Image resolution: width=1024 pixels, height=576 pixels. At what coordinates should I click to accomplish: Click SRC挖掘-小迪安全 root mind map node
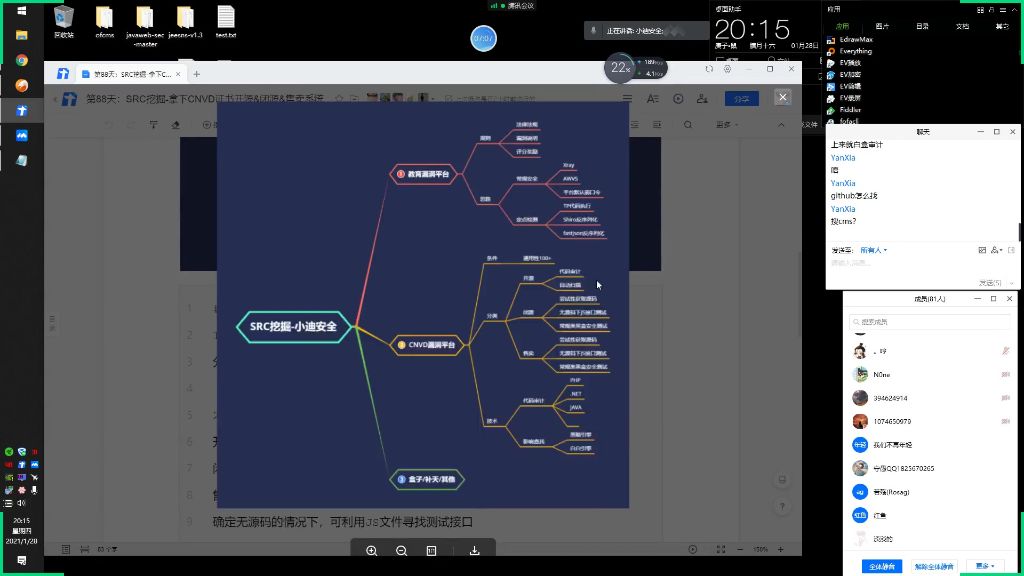point(293,327)
